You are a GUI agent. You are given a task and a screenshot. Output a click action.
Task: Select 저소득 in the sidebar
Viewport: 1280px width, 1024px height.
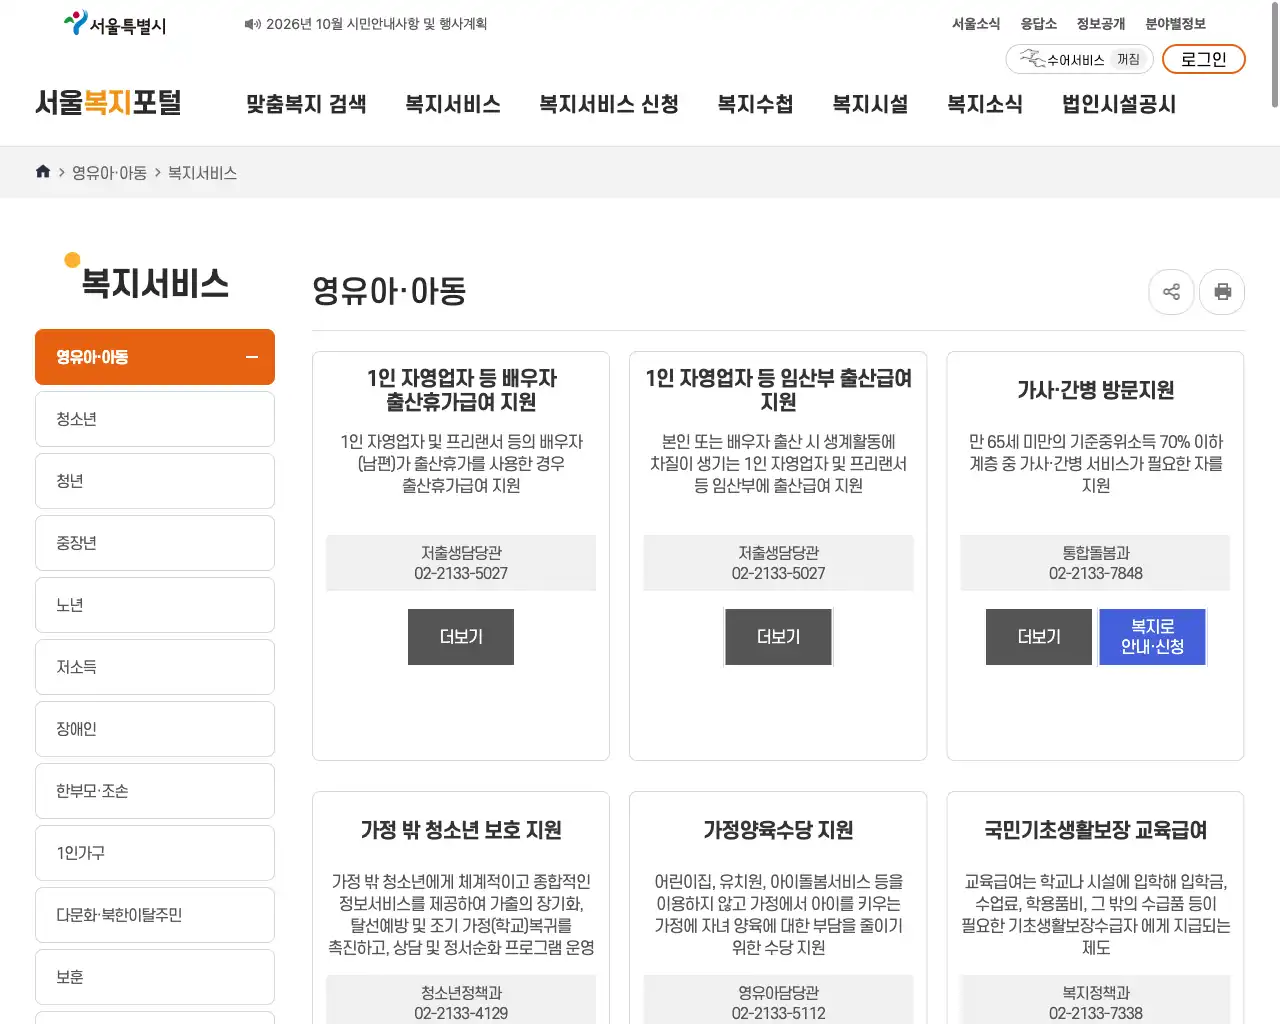click(x=155, y=667)
